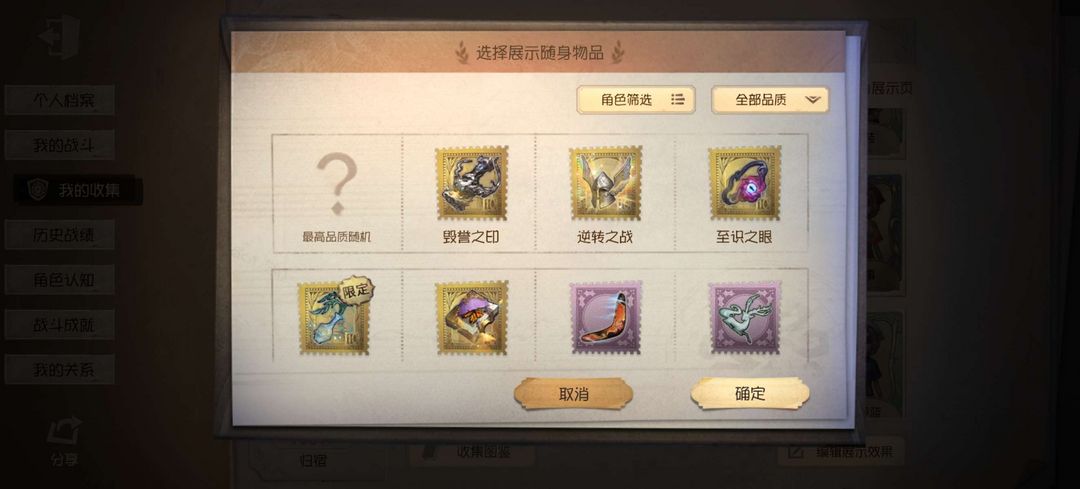Click the exit door icon at top left
The width and height of the screenshot is (1080, 489).
coord(59,35)
